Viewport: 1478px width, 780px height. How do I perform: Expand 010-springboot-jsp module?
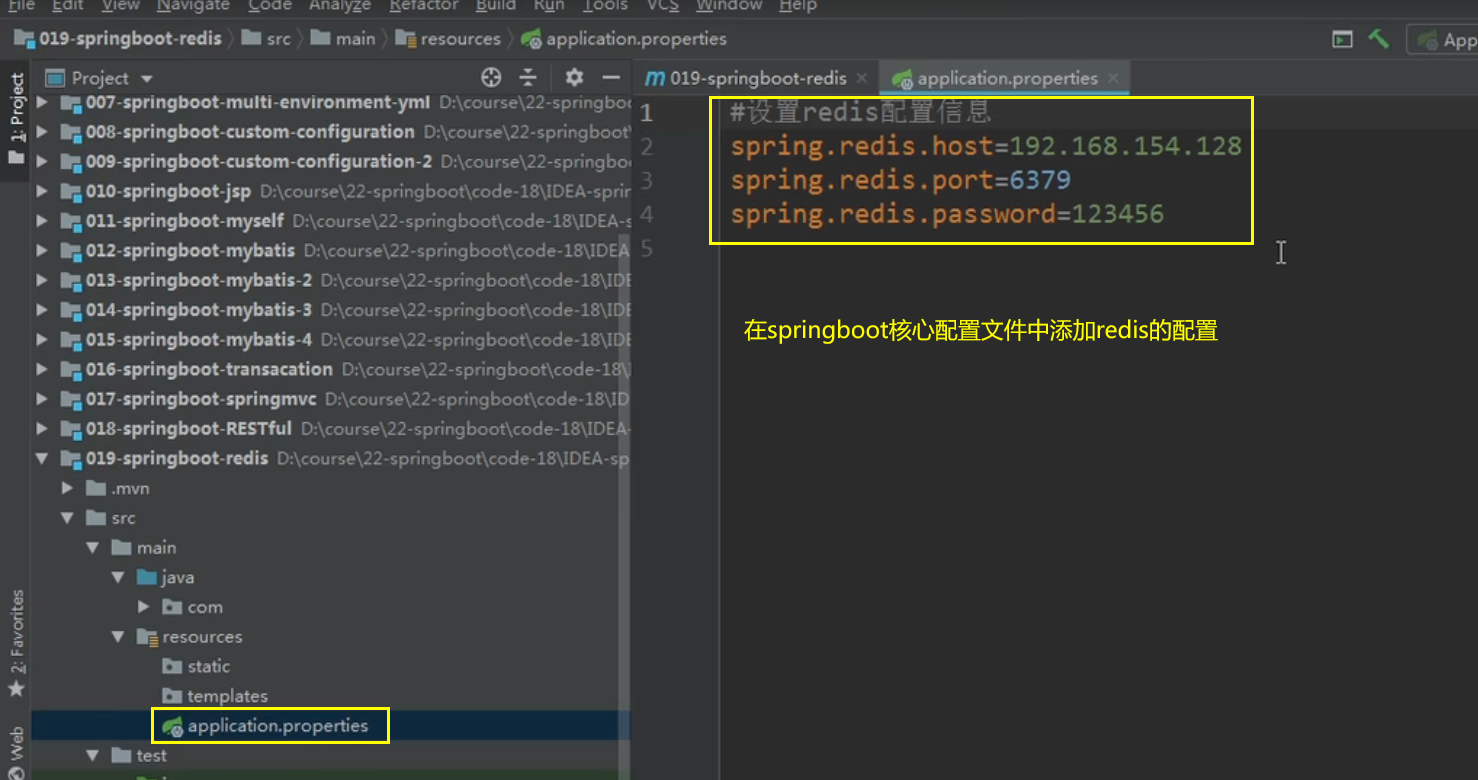[x=42, y=191]
